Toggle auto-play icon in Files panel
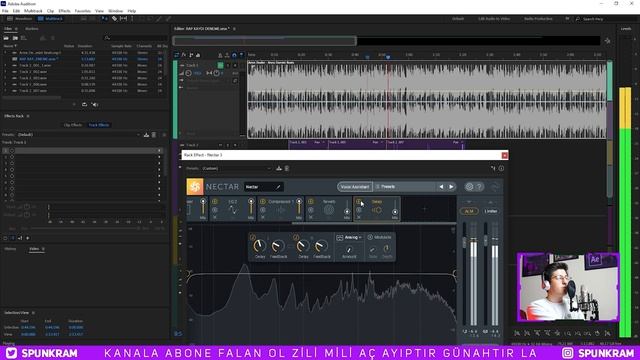640x360 pixels. 95,104
